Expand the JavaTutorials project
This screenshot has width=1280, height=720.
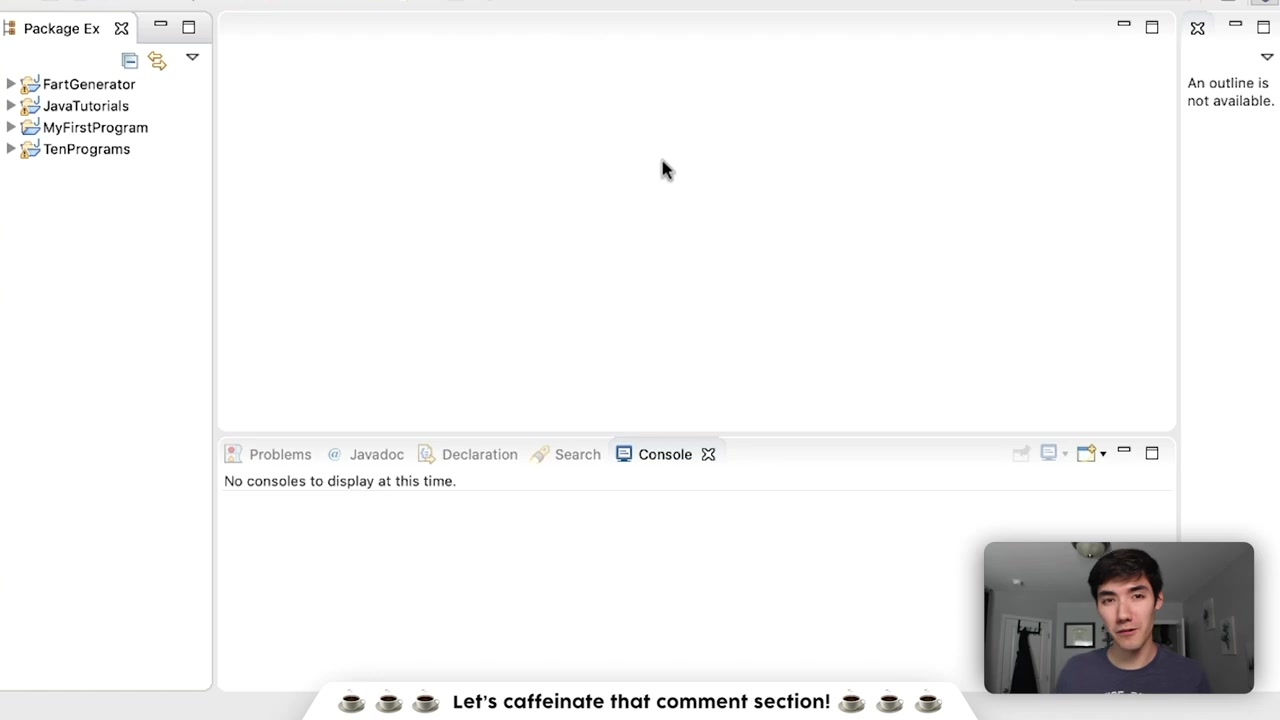[x=10, y=106]
